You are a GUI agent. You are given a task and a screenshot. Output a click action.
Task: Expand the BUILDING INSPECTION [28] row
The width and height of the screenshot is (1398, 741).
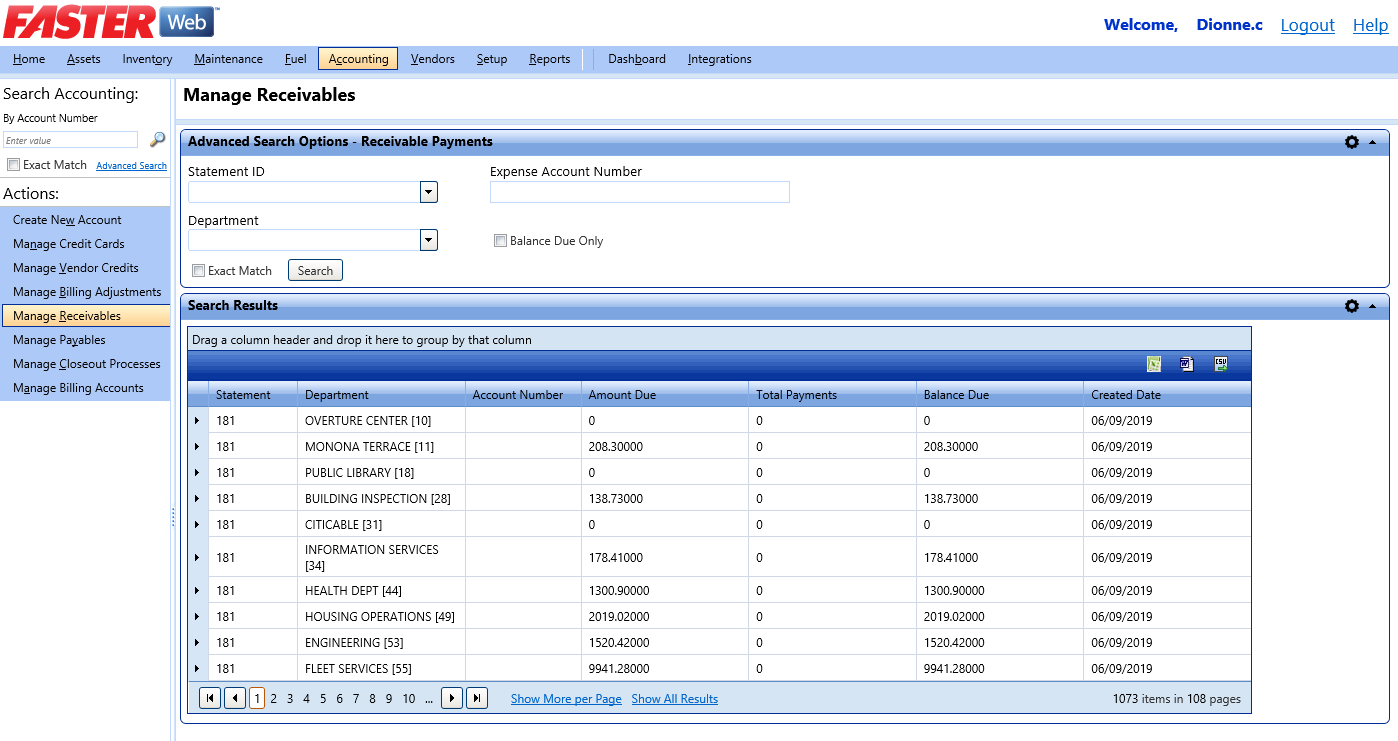pyautogui.click(x=197, y=499)
